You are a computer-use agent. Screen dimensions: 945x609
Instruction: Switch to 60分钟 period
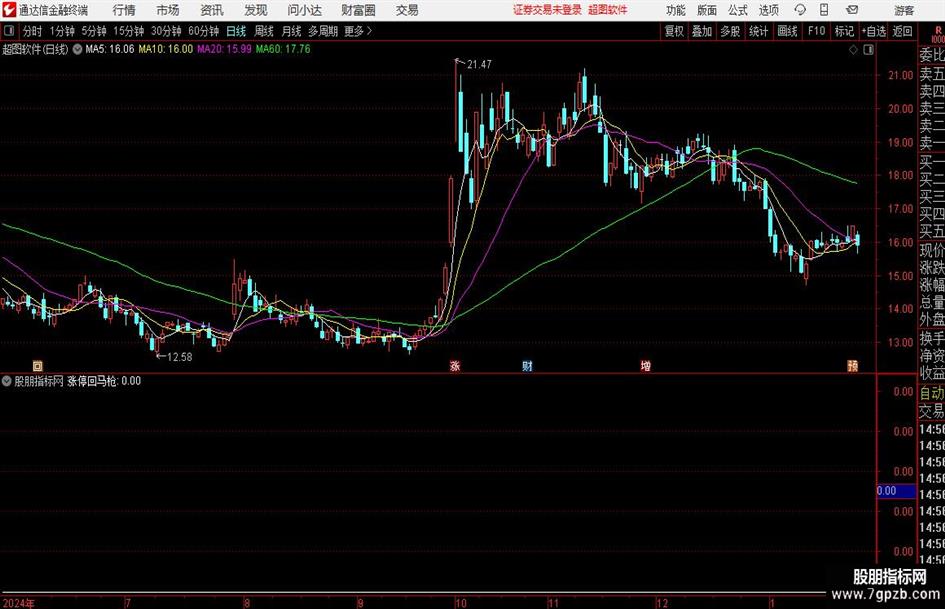[x=204, y=31]
